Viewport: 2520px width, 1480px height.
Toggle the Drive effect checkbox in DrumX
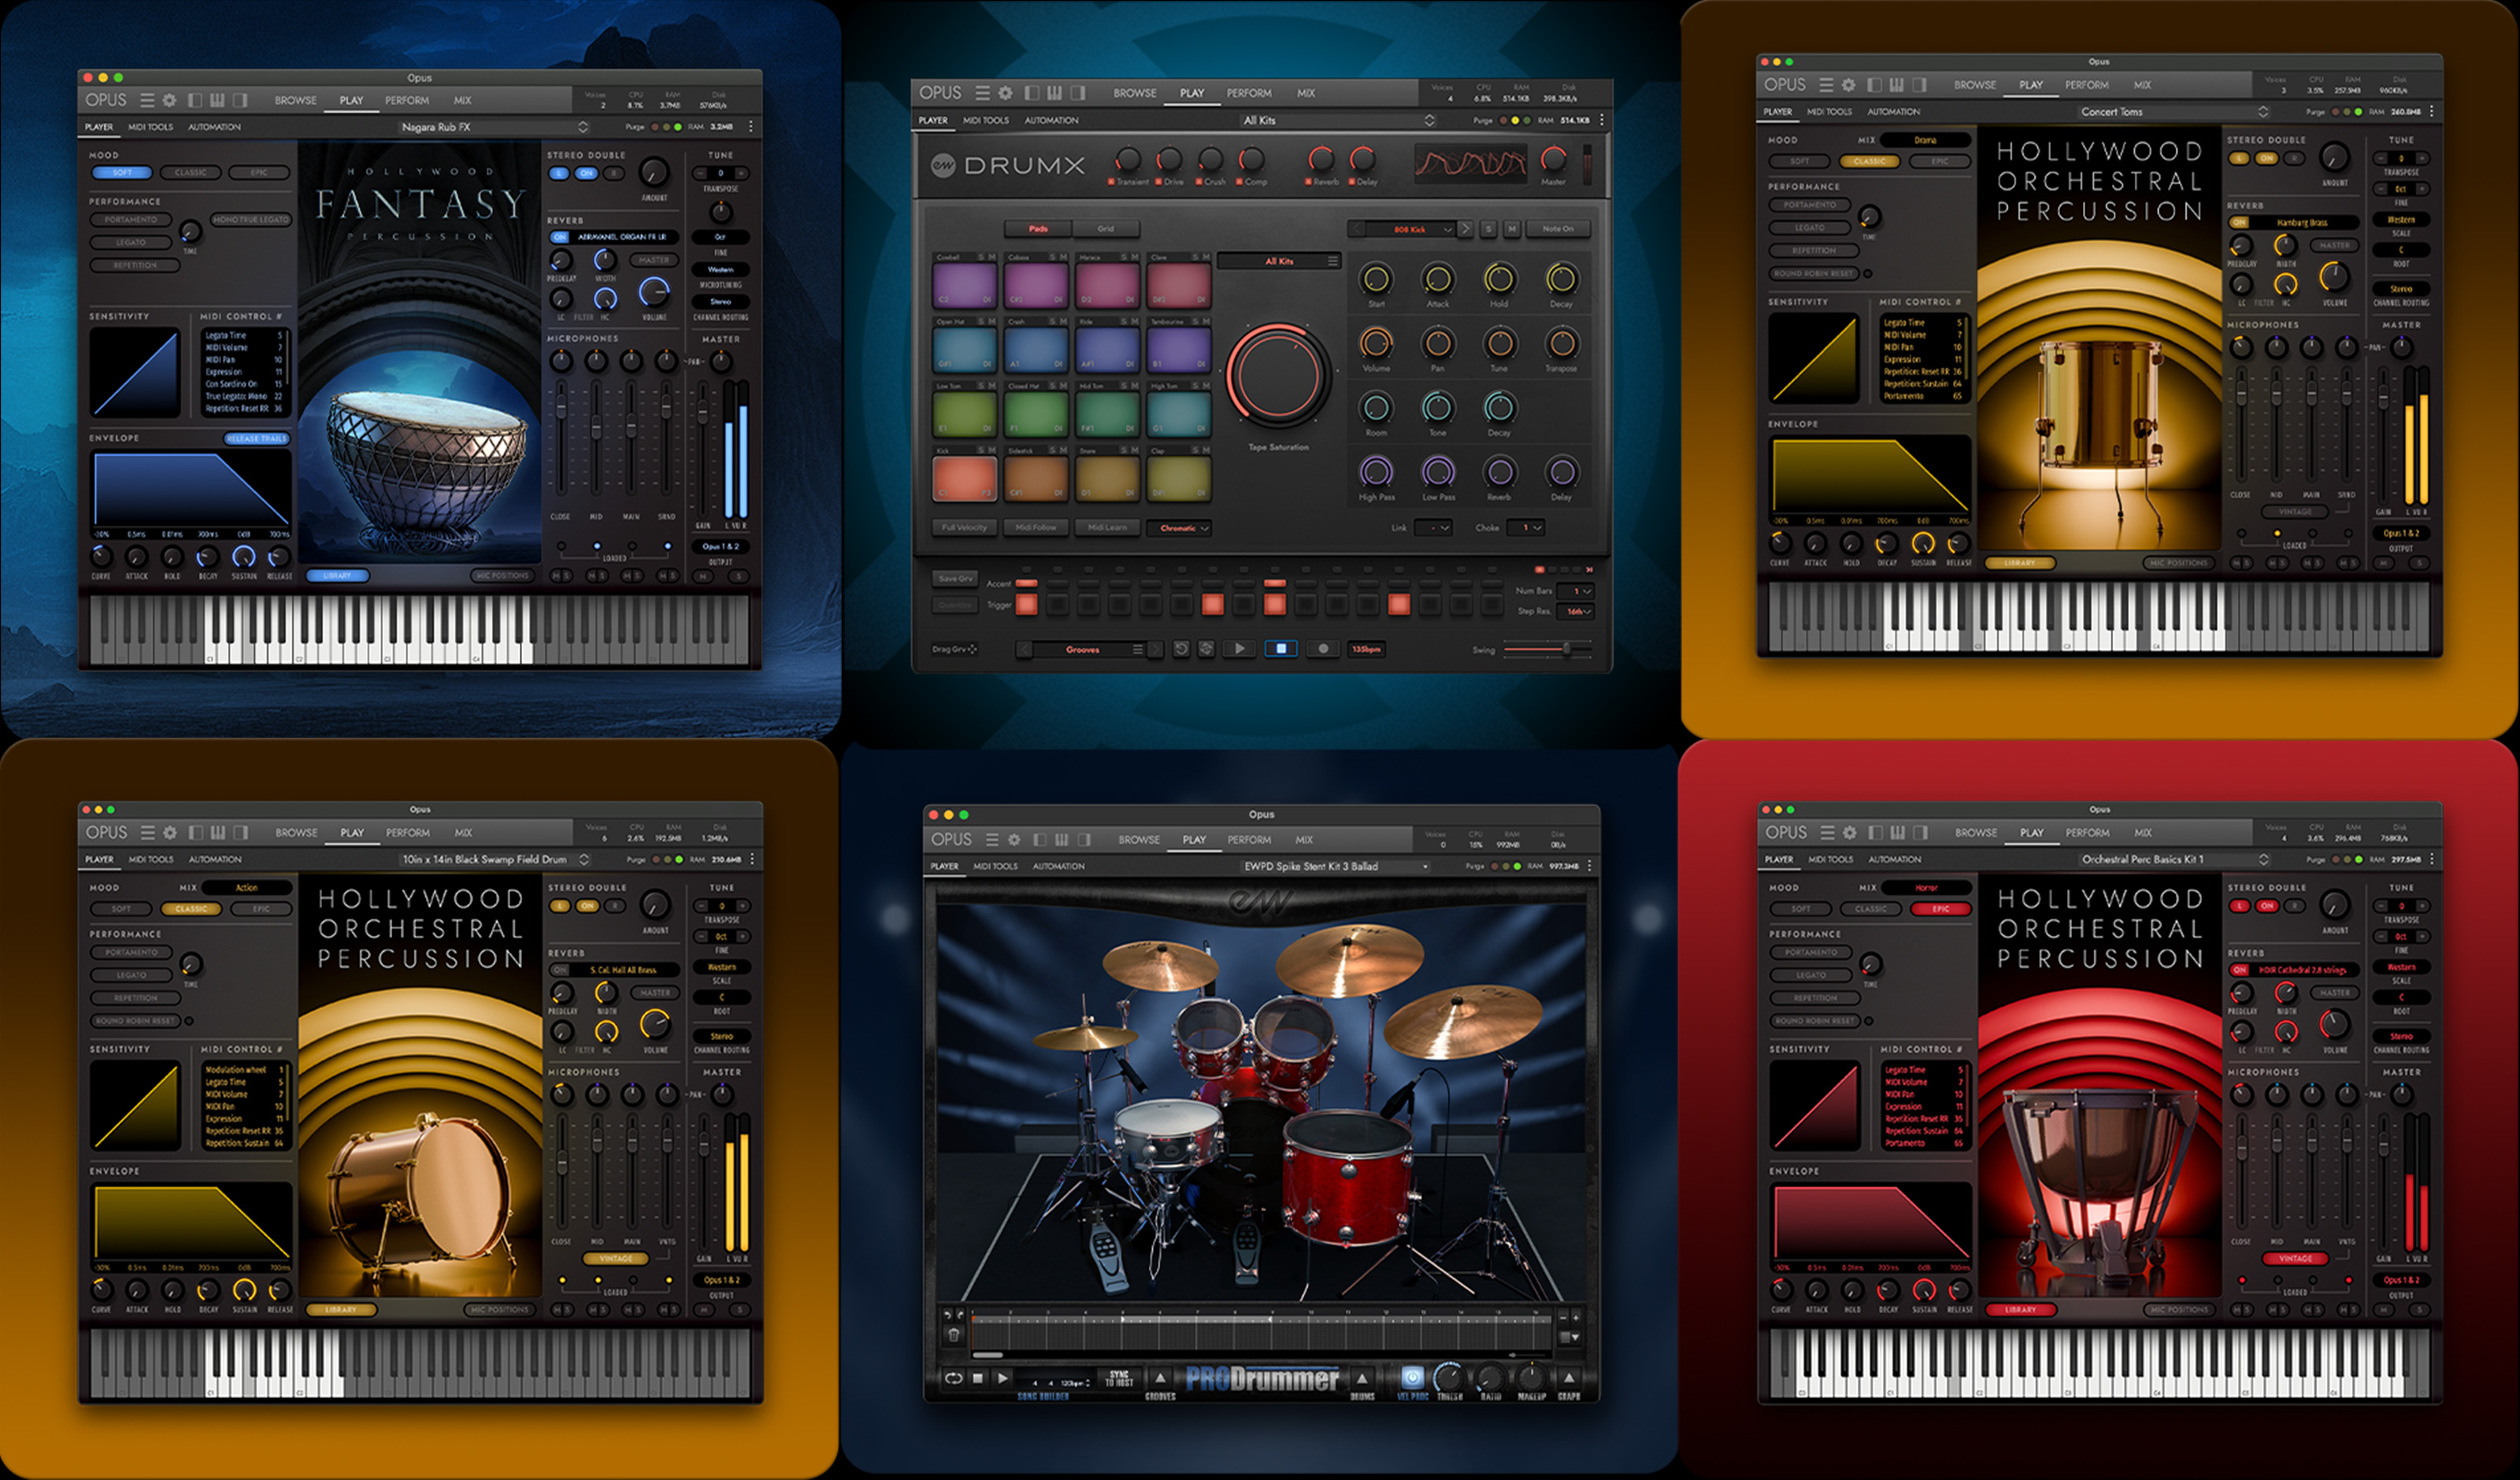pyautogui.click(x=1159, y=182)
